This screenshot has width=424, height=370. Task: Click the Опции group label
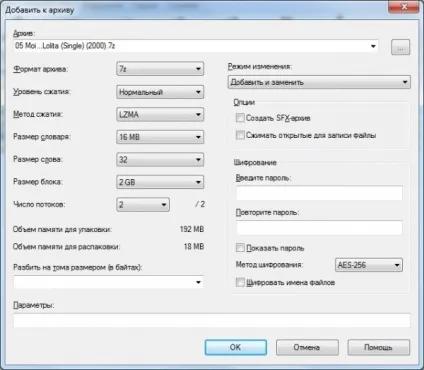click(244, 102)
